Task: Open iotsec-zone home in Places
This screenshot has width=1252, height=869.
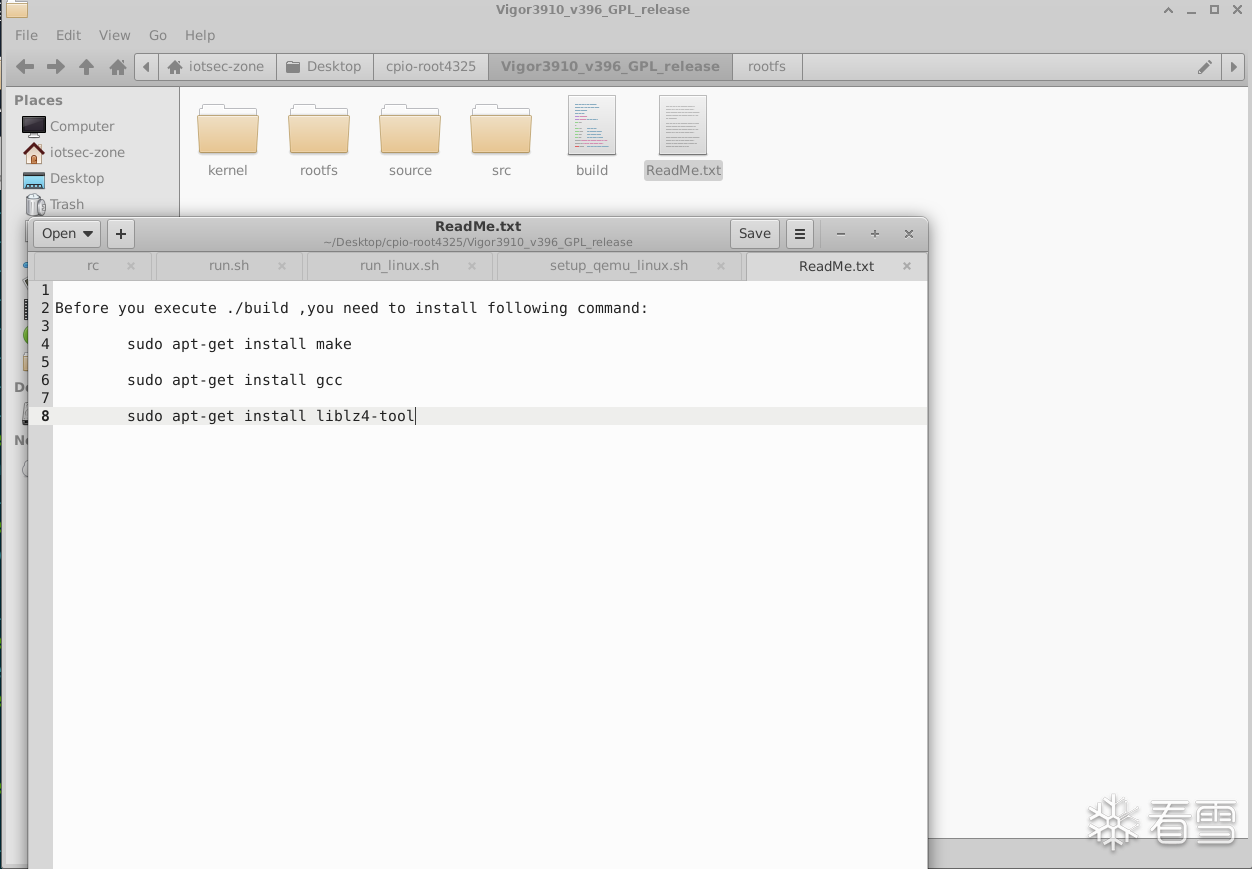Action: pos(87,152)
